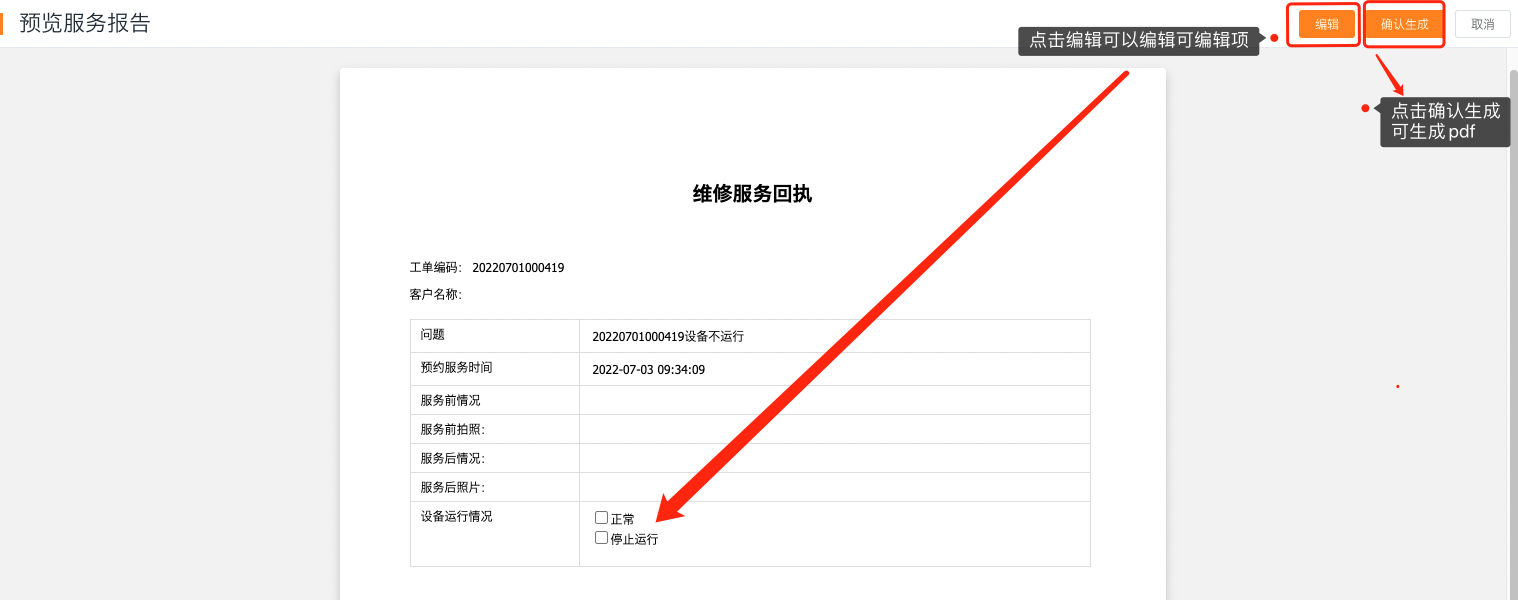Image resolution: width=1518 pixels, height=600 pixels.
Task: Click the 问题 row label
Action: click(433, 335)
